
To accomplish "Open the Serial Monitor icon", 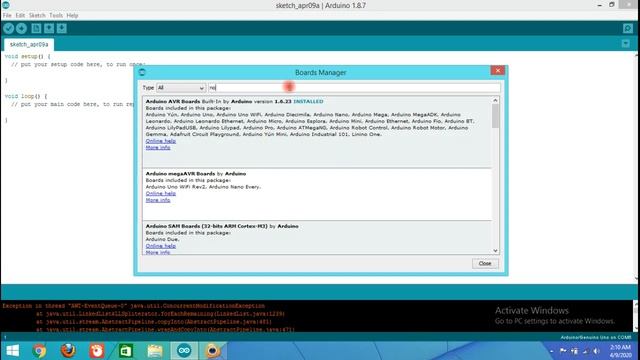I will [x=628, y=28].
